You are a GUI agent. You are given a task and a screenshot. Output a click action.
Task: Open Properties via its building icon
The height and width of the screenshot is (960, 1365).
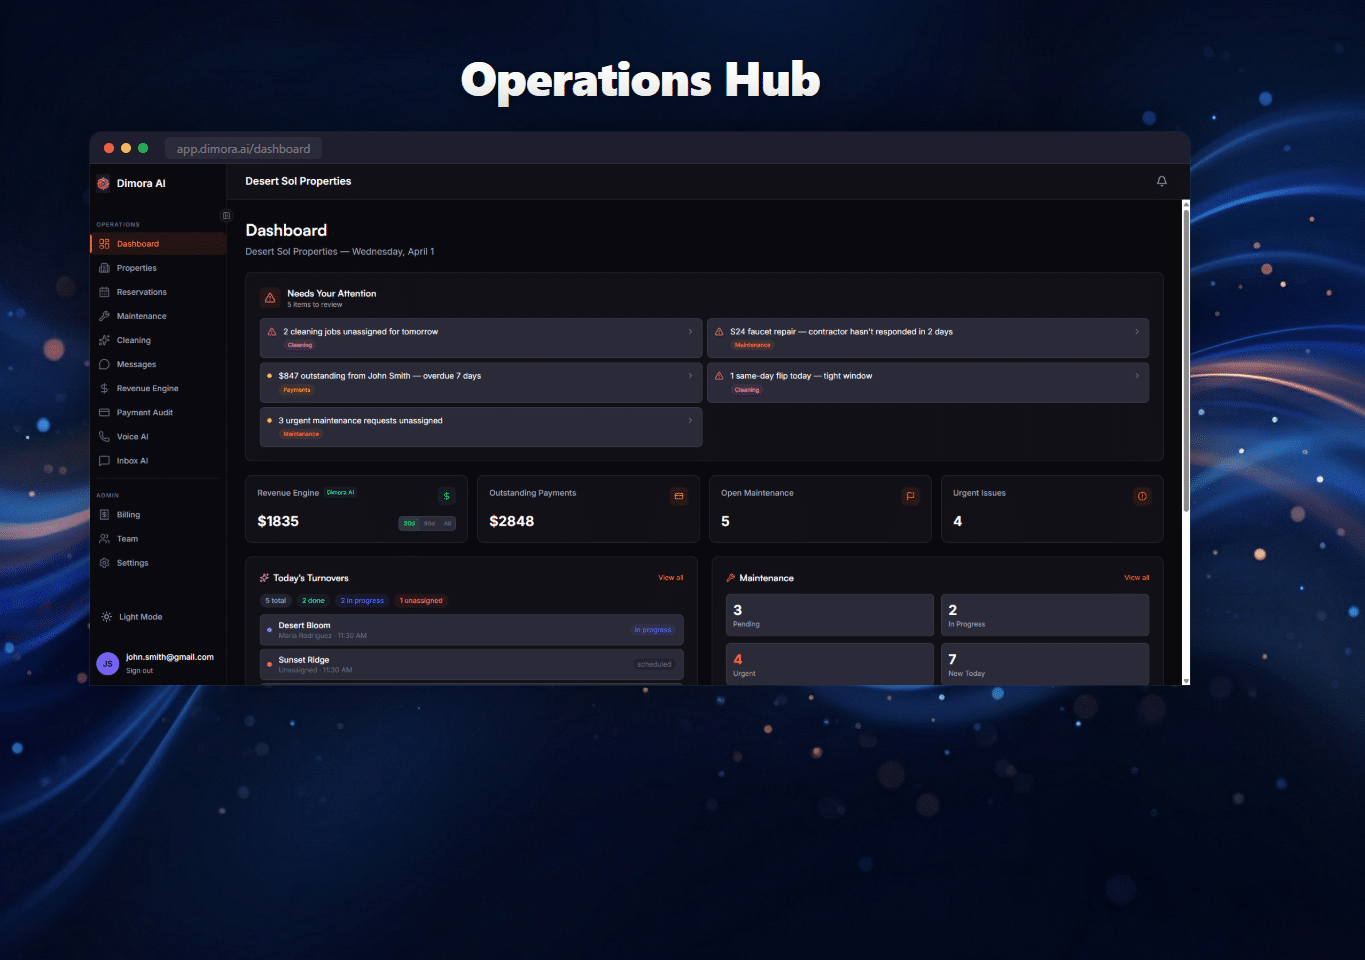pyautogui.click(x=104, y=268)
